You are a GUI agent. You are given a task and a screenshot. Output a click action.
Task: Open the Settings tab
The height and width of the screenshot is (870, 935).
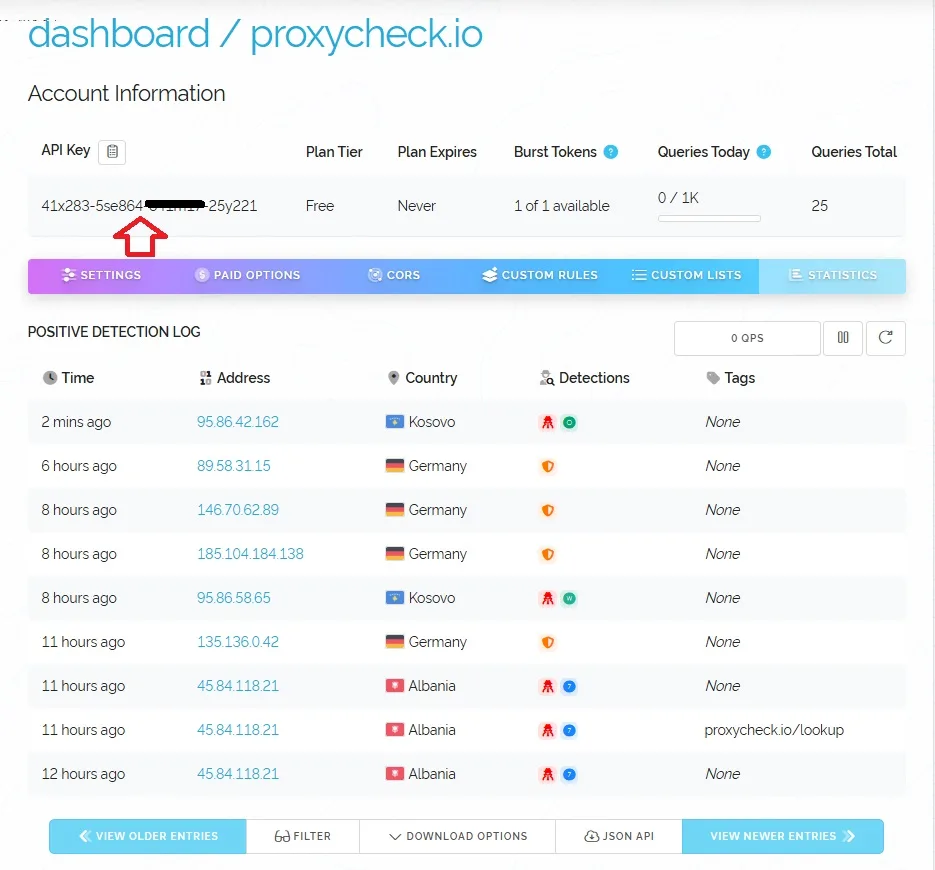[101, 275]
